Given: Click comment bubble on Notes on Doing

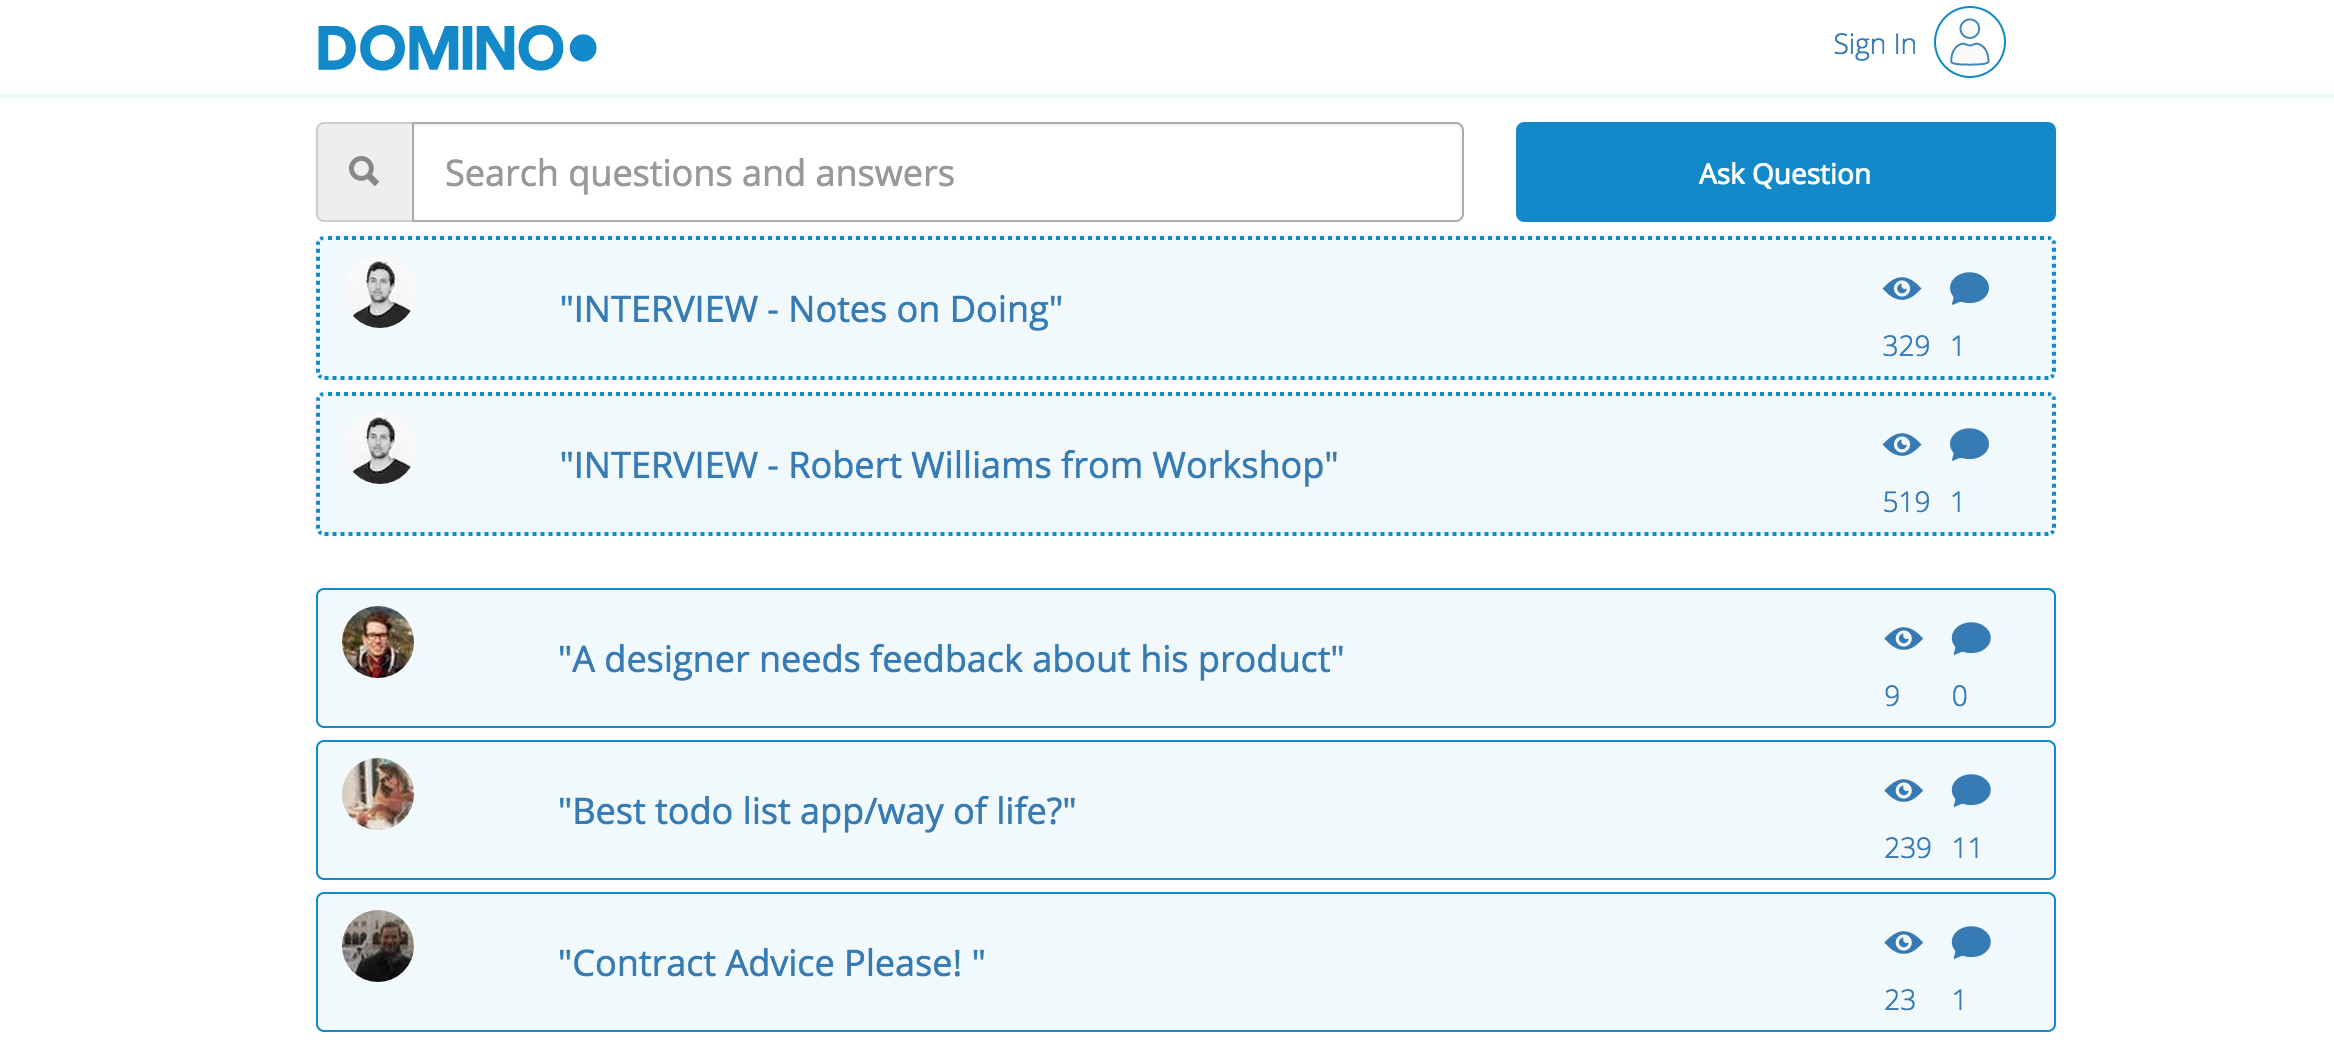Looking at the screenshot, I should [1968, 289].
